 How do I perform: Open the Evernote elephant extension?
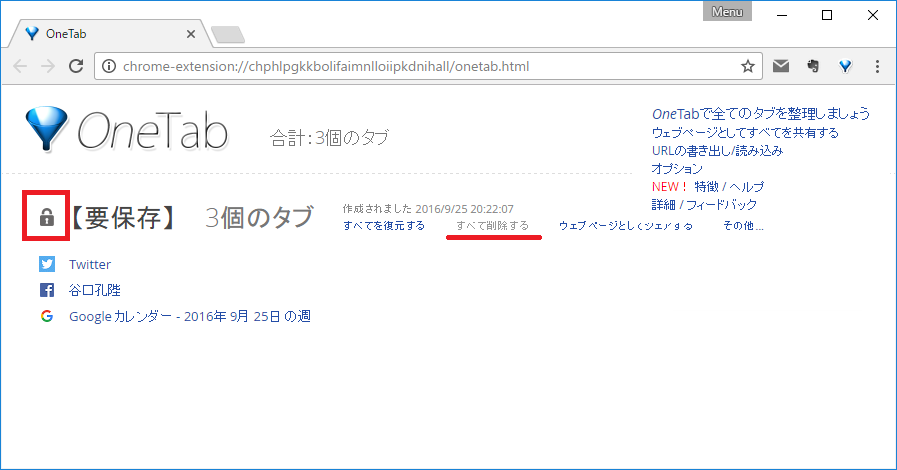click(x=813, y=67)
